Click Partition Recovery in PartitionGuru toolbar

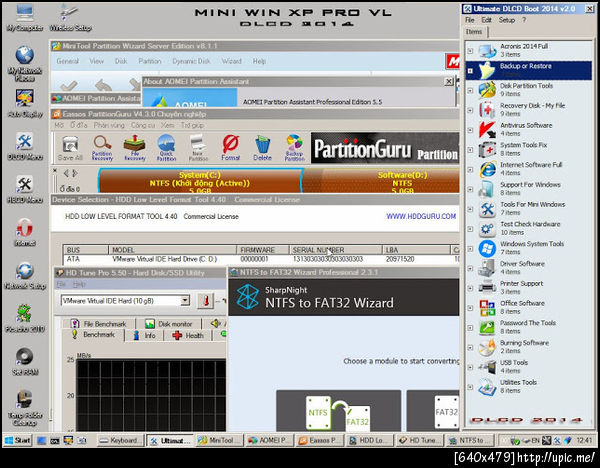pos(102,148)
